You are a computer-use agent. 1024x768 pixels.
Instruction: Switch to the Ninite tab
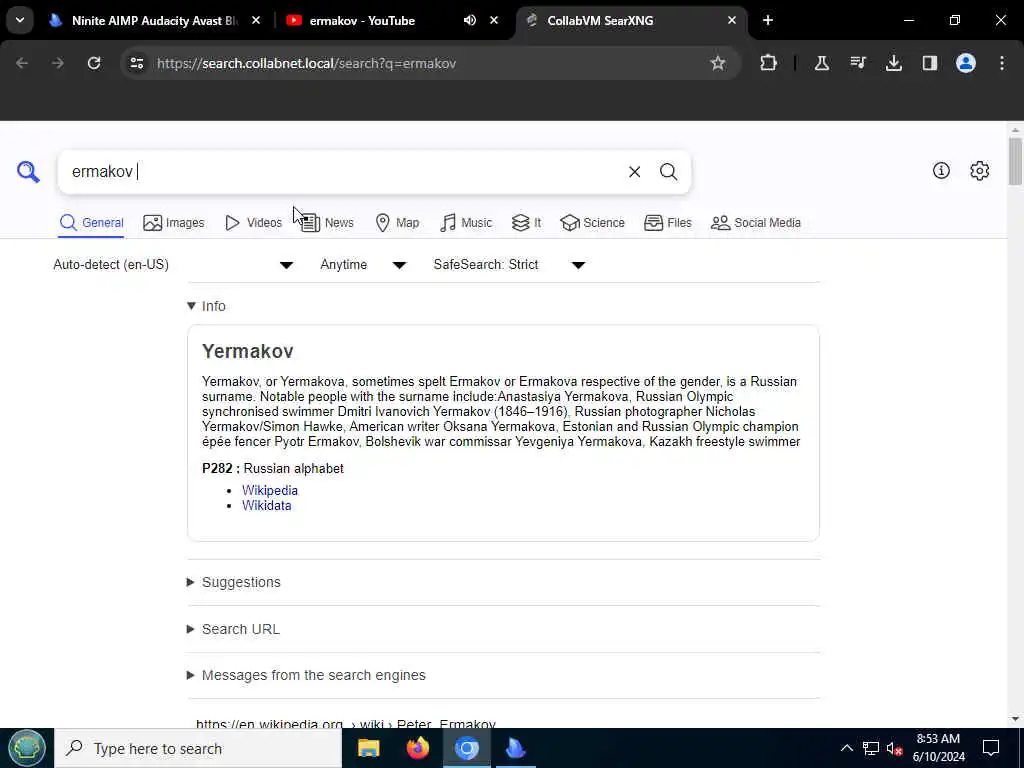(x=154, y=21)
